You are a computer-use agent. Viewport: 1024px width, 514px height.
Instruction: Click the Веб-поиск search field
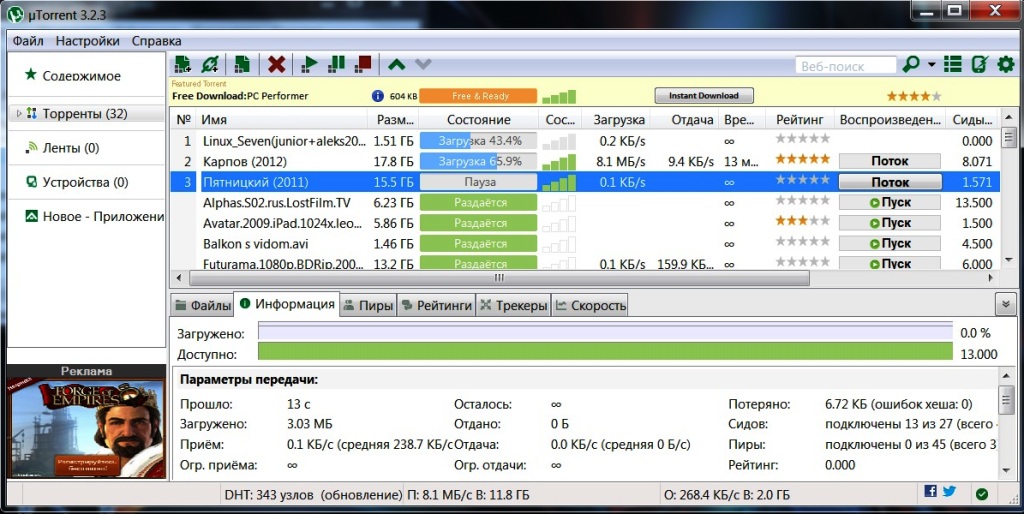pyautogui.click(x=845, y=65)
